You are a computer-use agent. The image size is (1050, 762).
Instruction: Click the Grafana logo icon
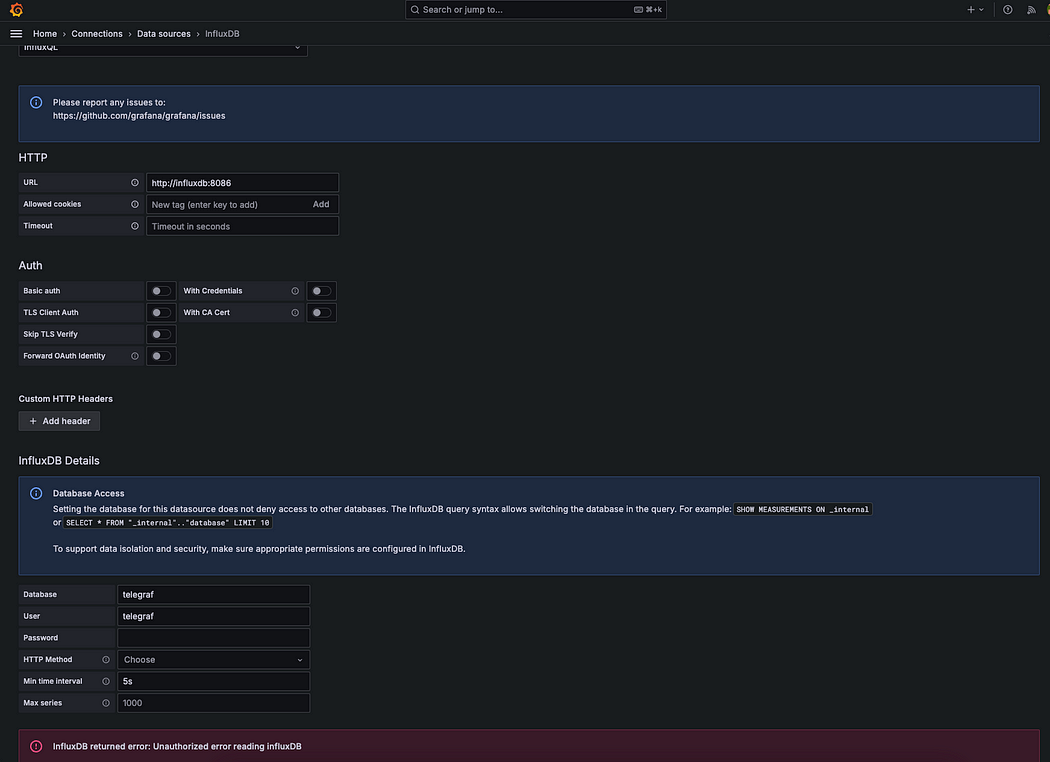(16, 9)
